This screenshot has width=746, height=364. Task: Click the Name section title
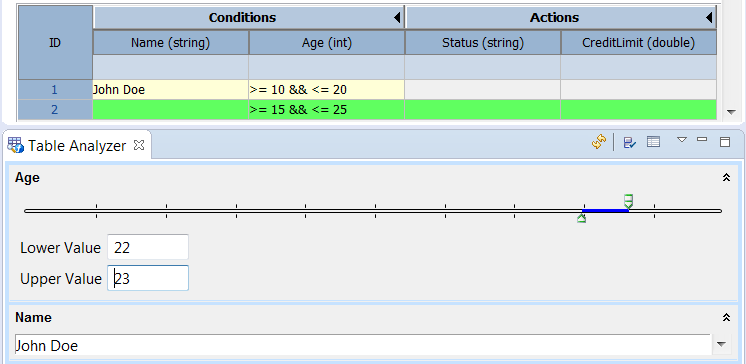pyautogui.click(x=33, y=317)
